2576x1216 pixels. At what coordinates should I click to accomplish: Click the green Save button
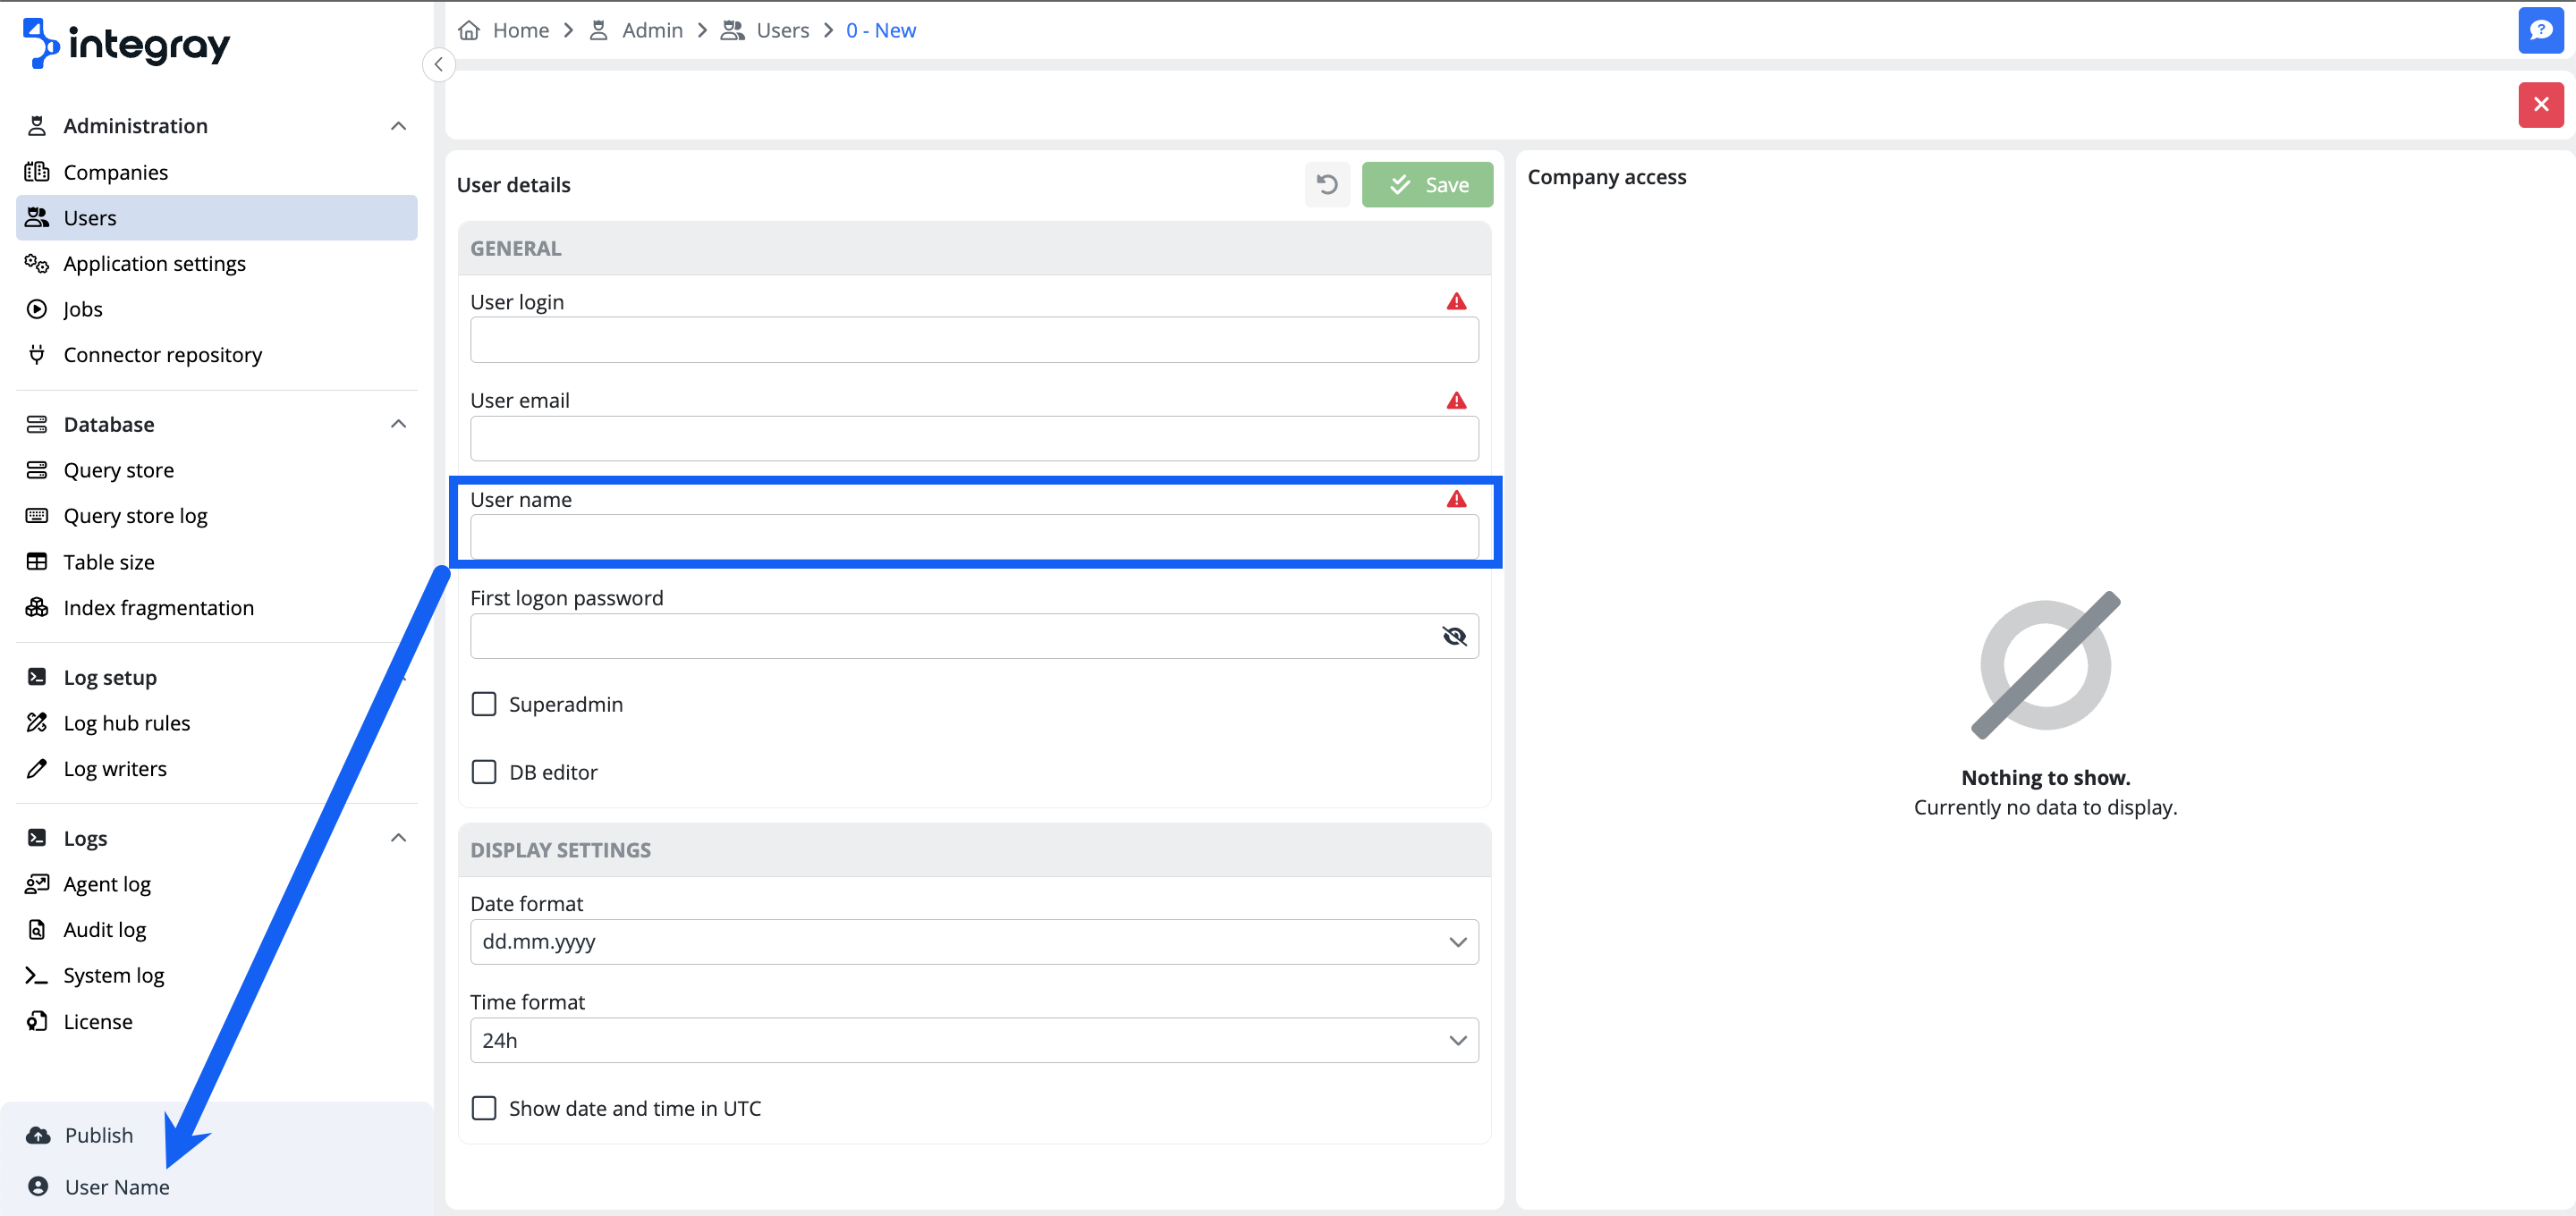pos(1427,185)
